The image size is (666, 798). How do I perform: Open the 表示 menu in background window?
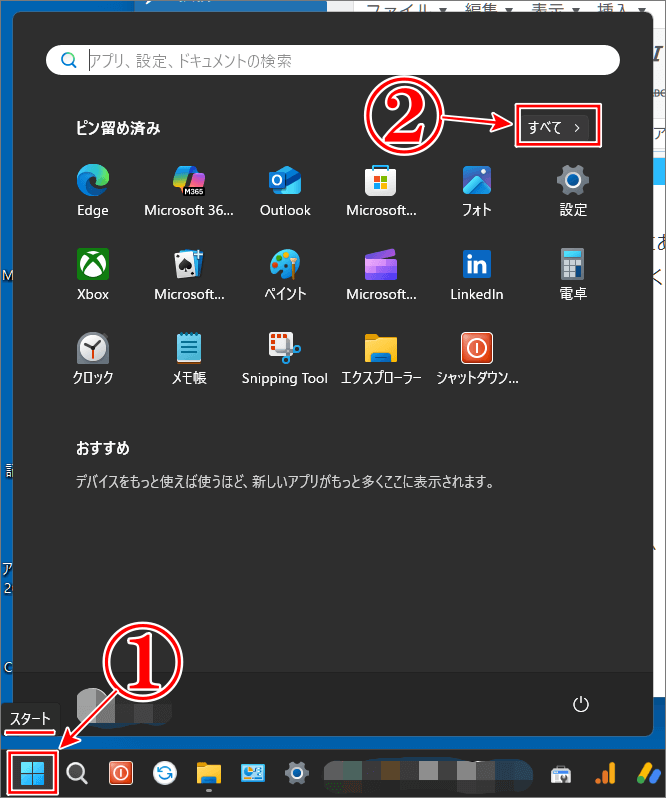[x=555, y=7]
